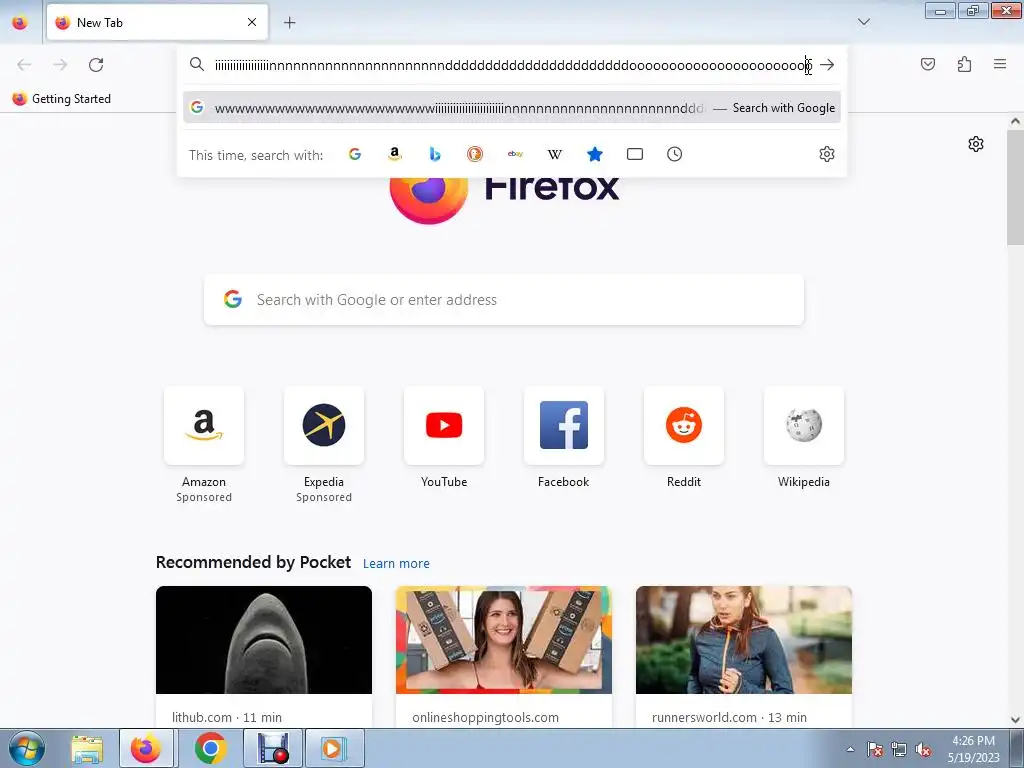Open the runnersworld.com Pocket story

(744, 656)
